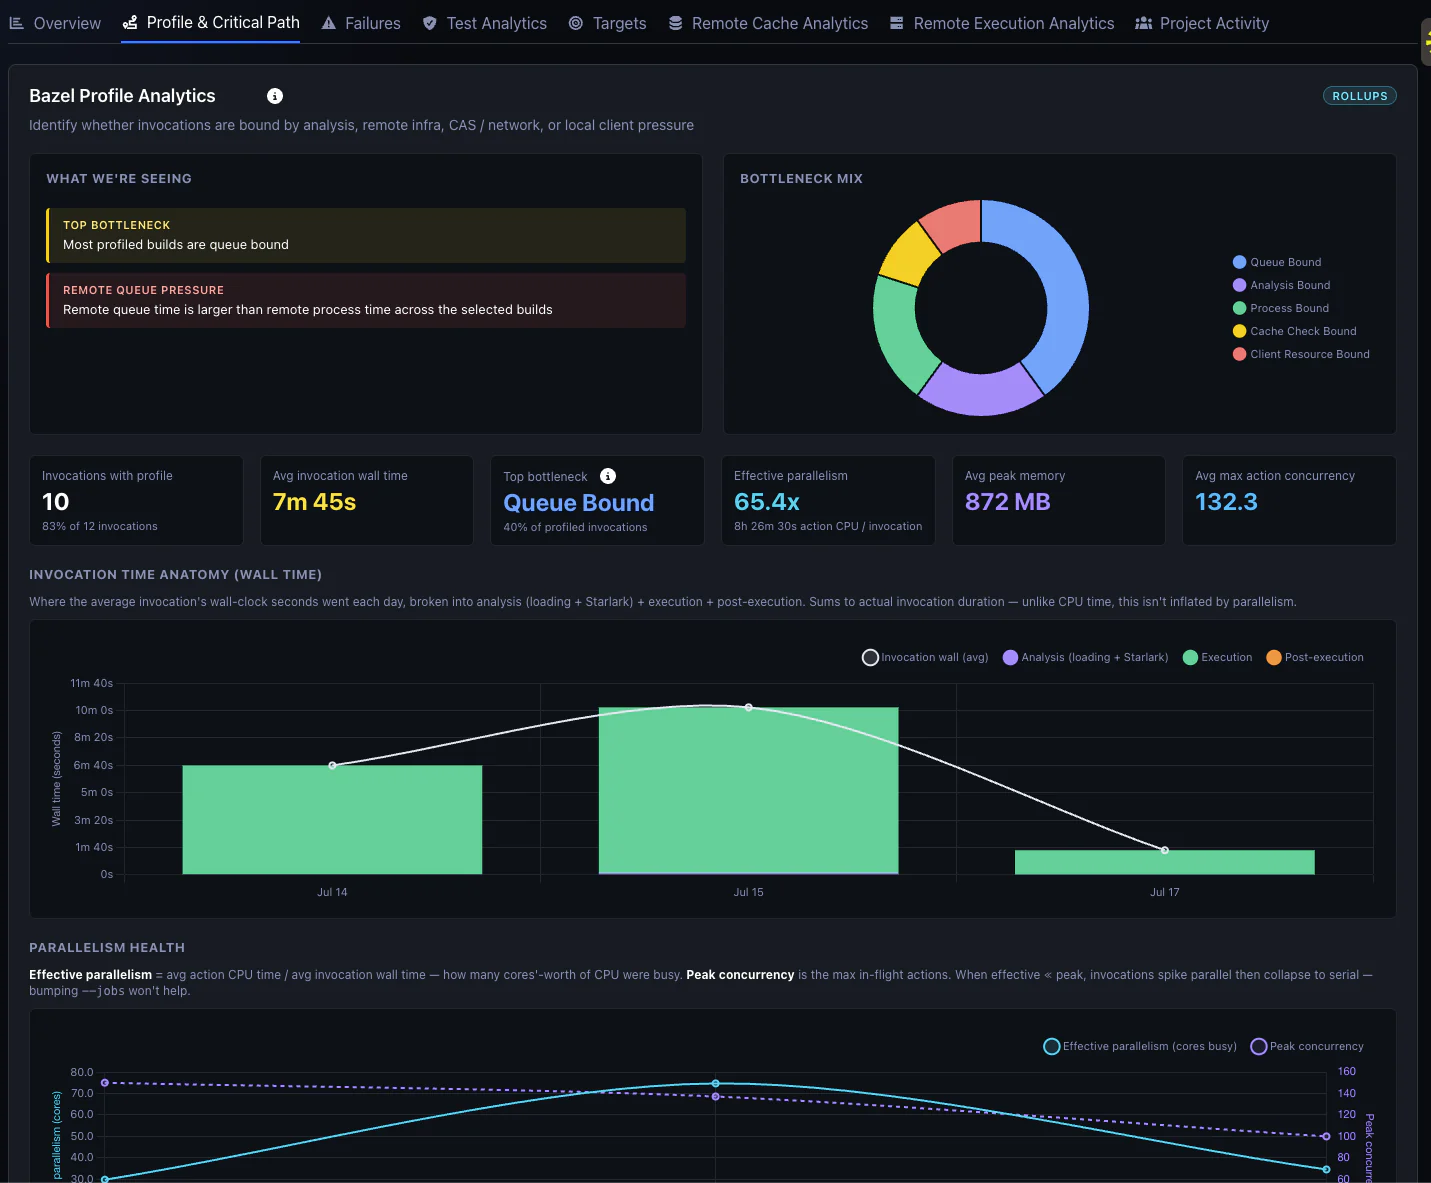Open Remote Cache Analytics tab
The height and width of the screenshot is (1183, 1431).
[x=768, y=23]
